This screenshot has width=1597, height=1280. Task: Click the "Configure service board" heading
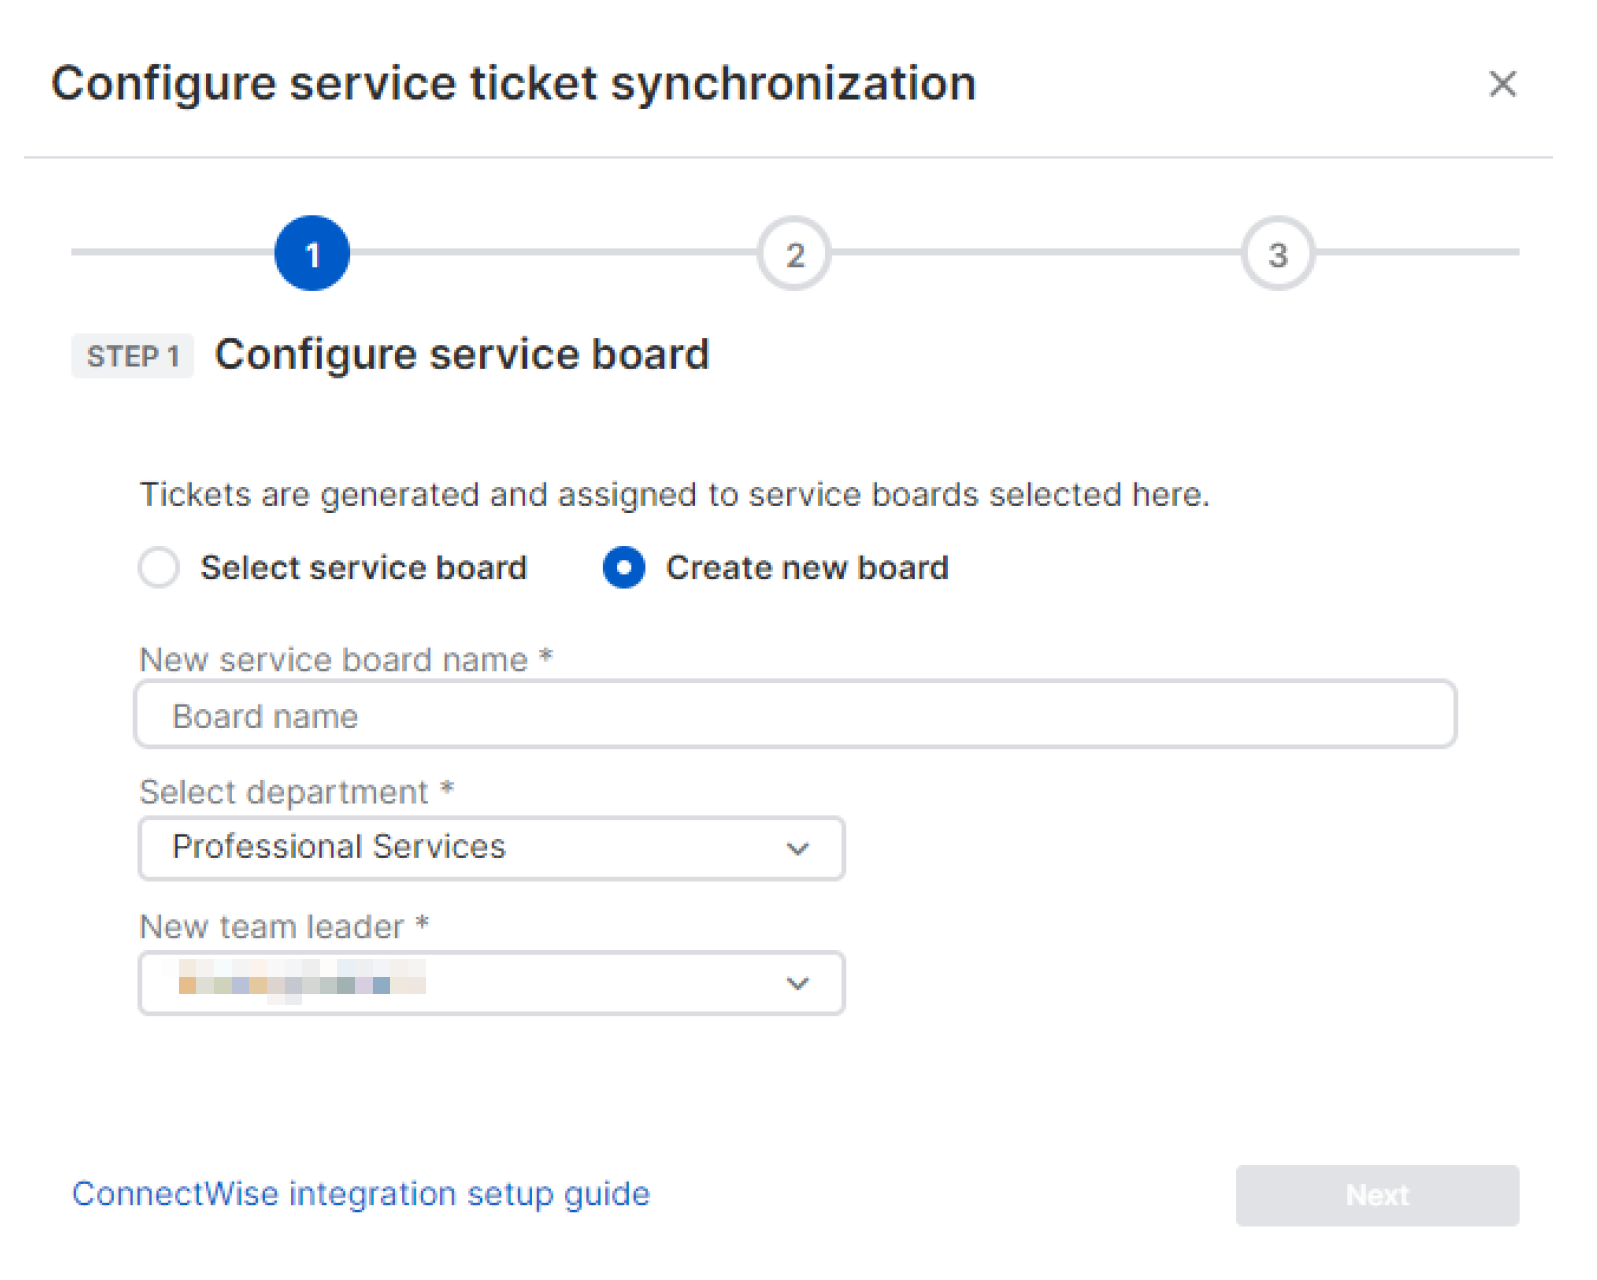point(462,355)
